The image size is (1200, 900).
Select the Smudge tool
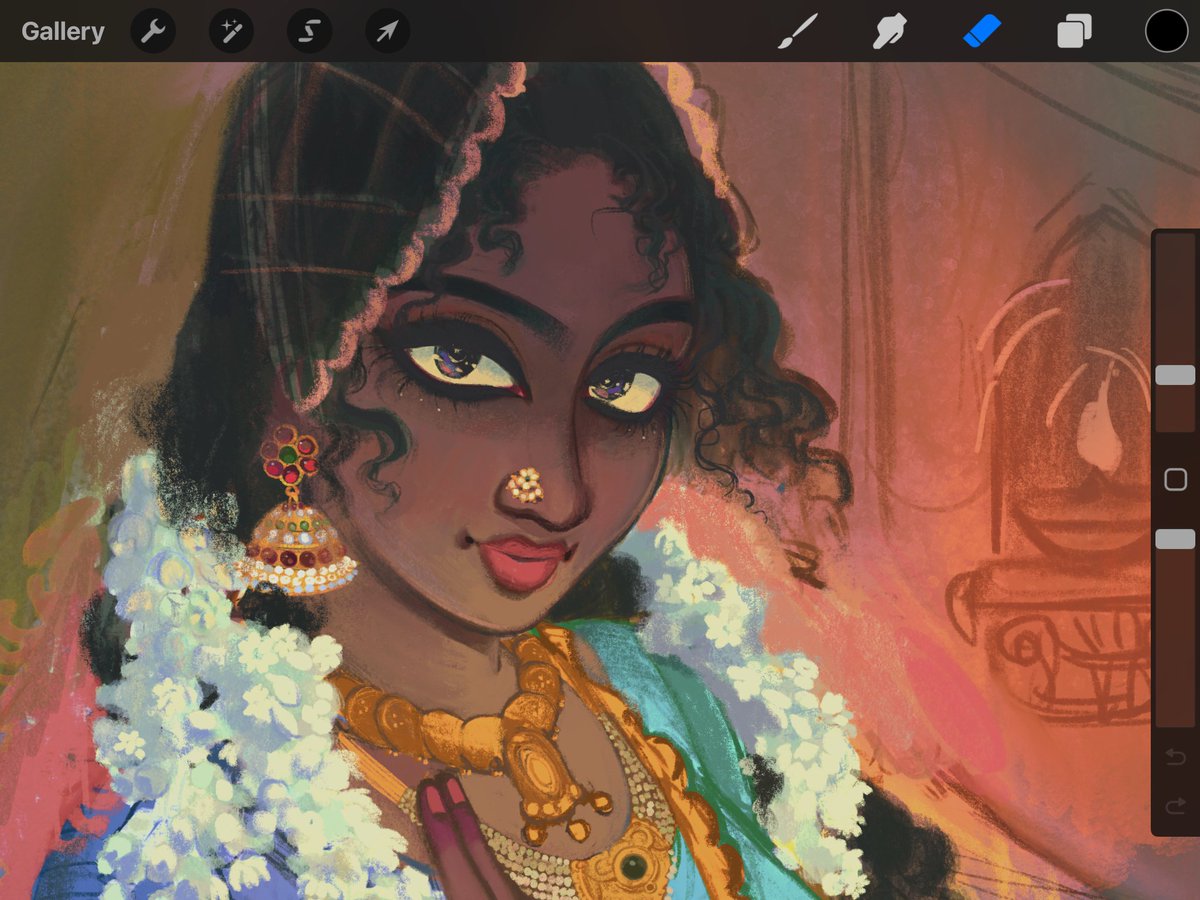890,31
